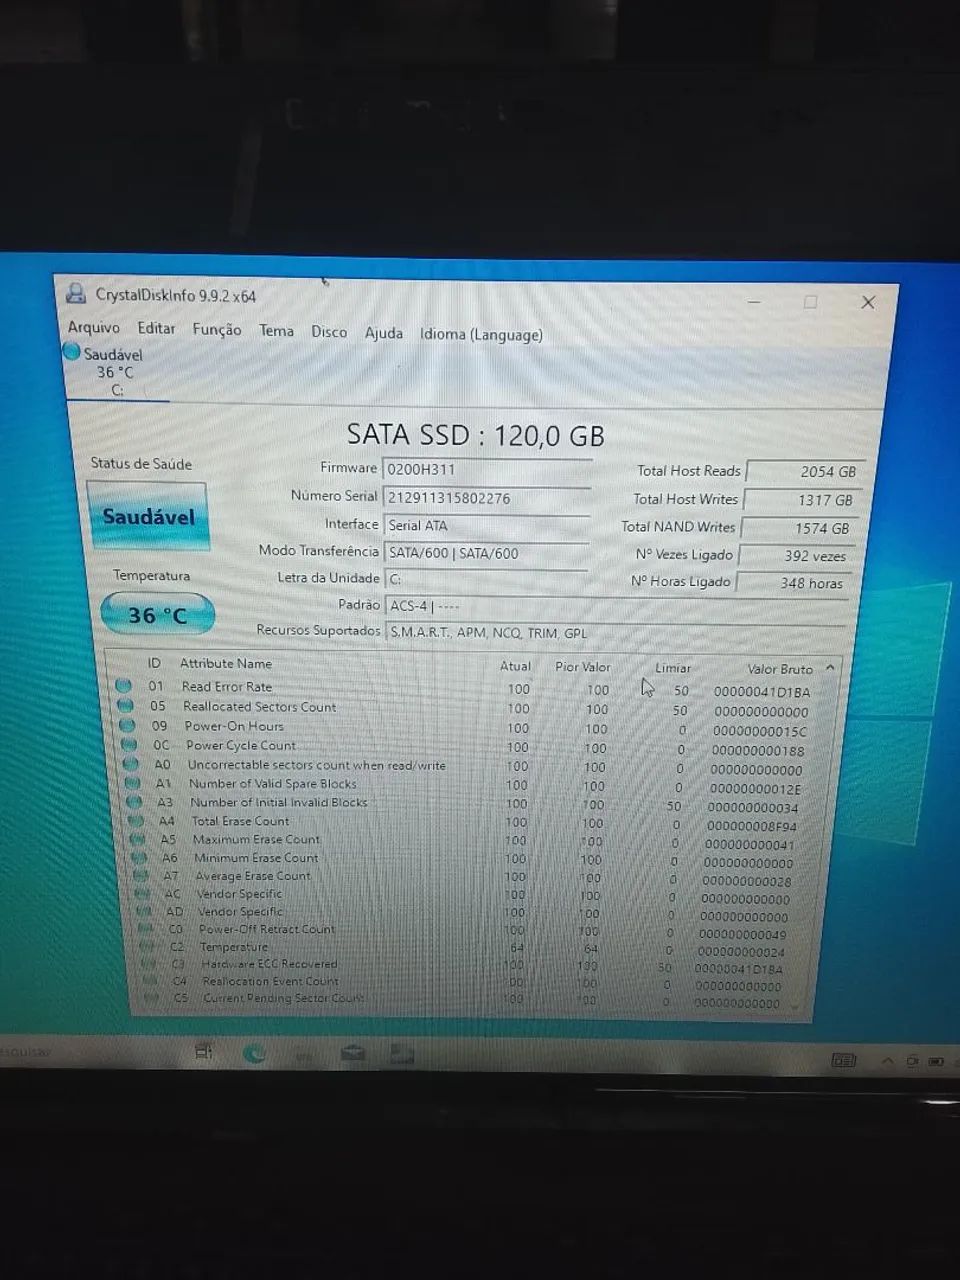This screenshot has width=960, height=1280.
Task: Click the raw value 00000041D1BA for Read Error Rate
Action: pos(762,692)
